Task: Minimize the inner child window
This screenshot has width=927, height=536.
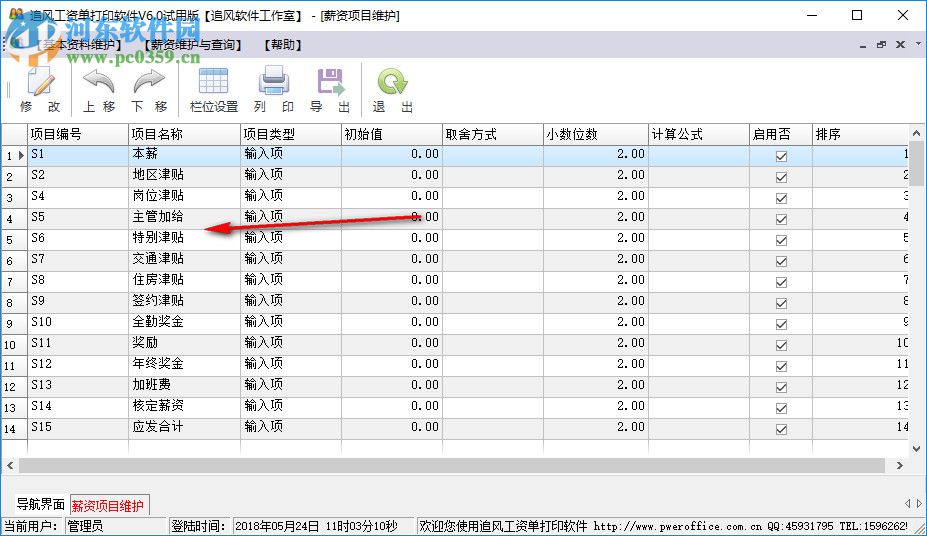Action: 863,45
